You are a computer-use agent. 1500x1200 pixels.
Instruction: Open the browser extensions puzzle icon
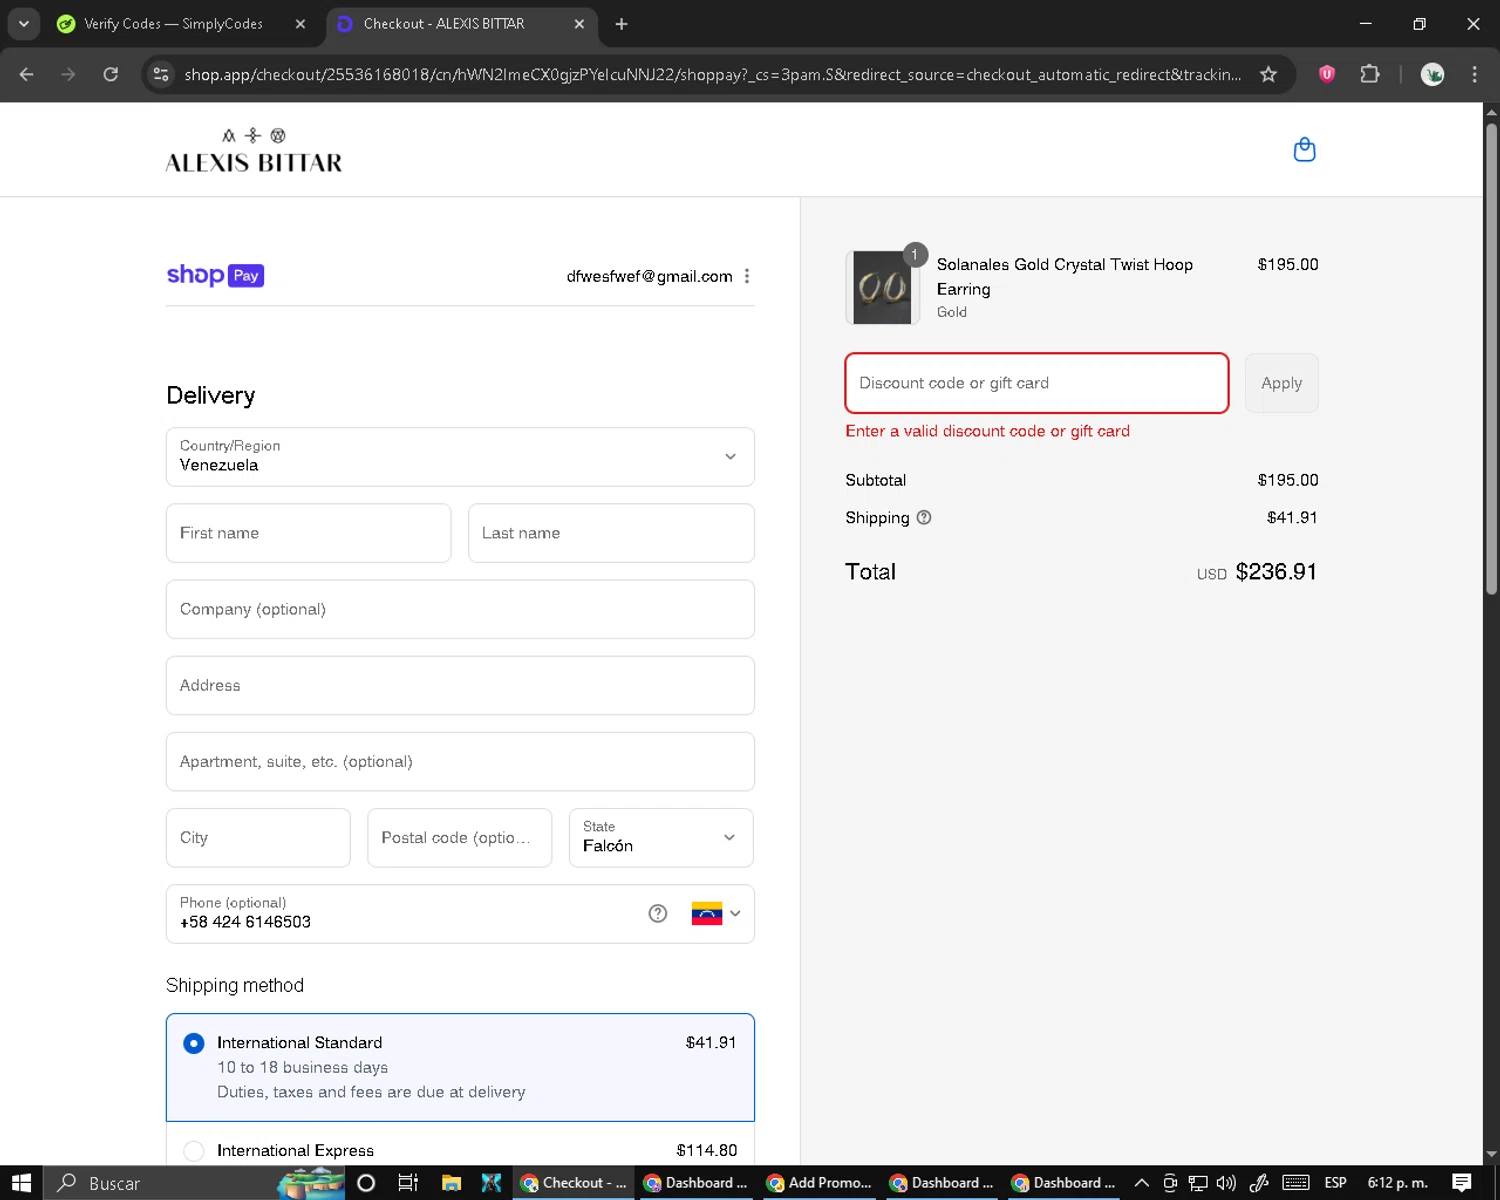pyautogui.click(x=1370, y=74)
